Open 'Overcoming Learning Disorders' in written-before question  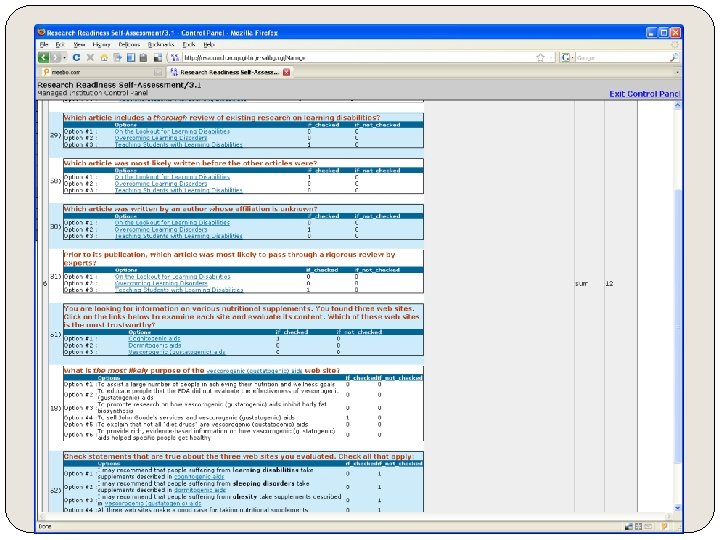(161, 183)
